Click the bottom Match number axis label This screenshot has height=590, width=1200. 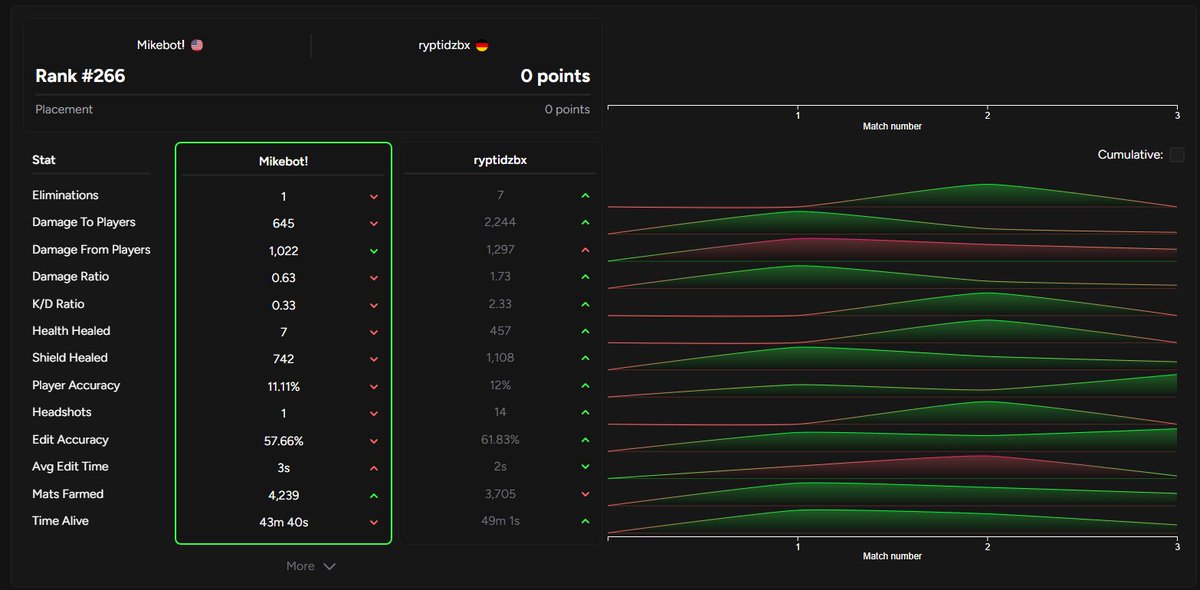892,556
